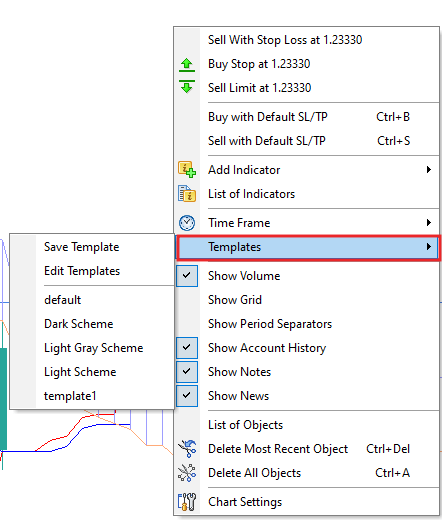Click the Buy Stop green up-arrow icon
Image resolution: width=442 pixels, height=522 pixels.
pos(187,65)
